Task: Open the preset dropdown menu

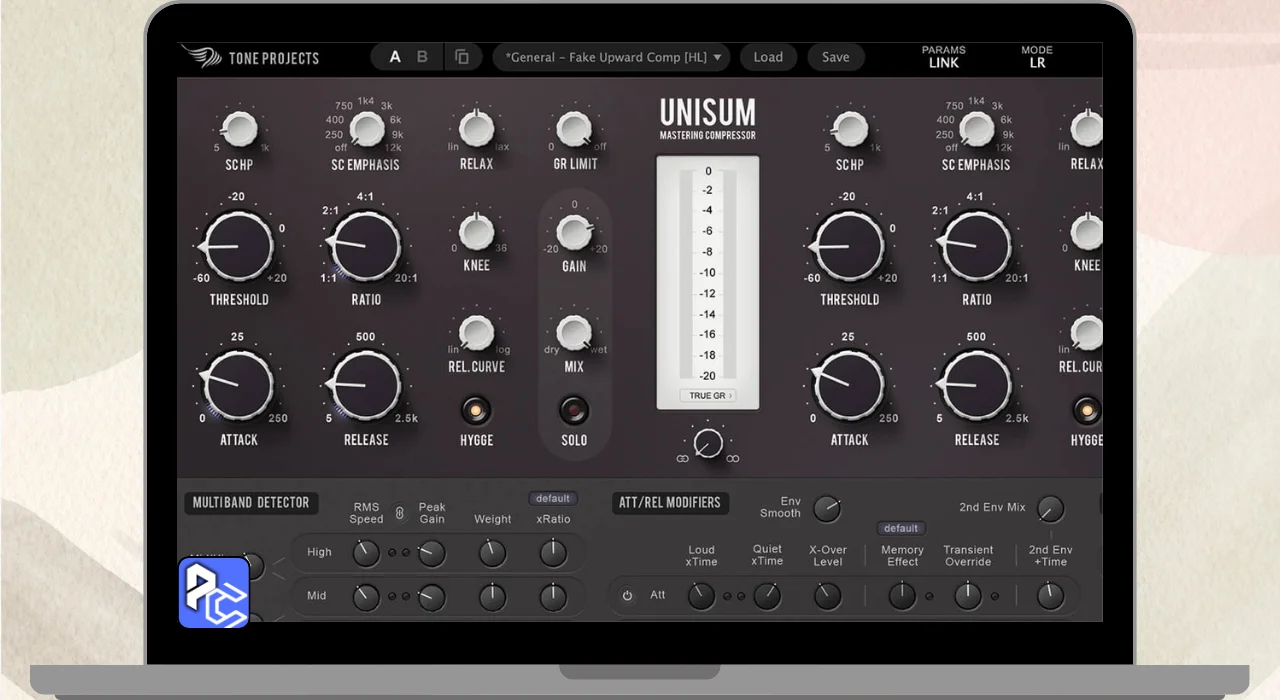Action: point(612,57)
